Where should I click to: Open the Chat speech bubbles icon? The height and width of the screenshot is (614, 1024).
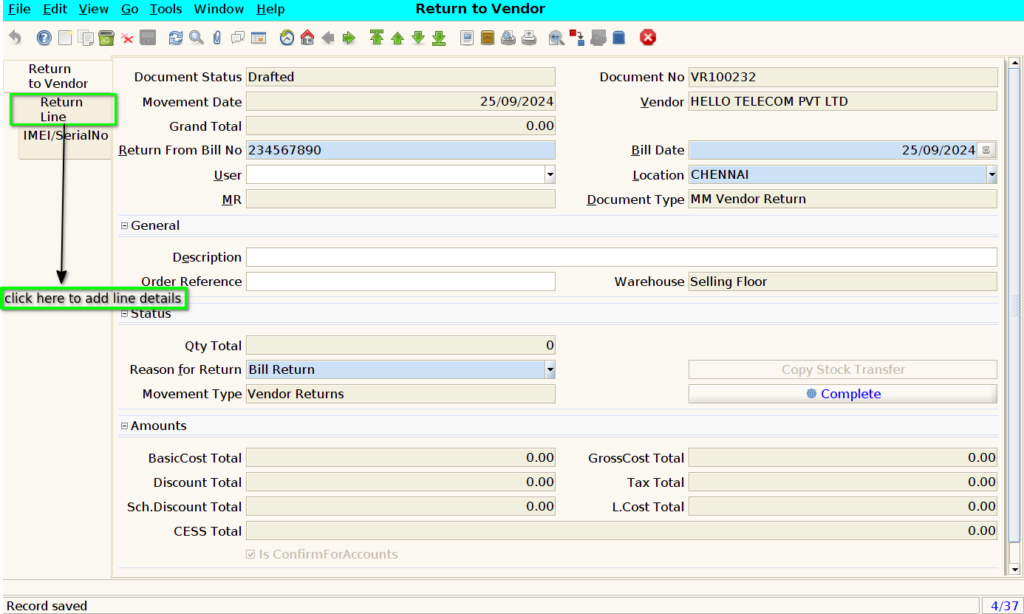[x=238, y=38]
